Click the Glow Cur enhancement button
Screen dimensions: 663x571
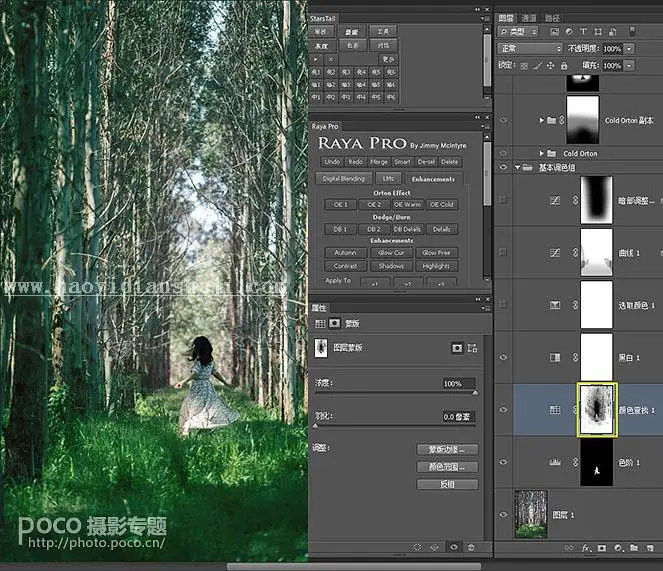391,253
